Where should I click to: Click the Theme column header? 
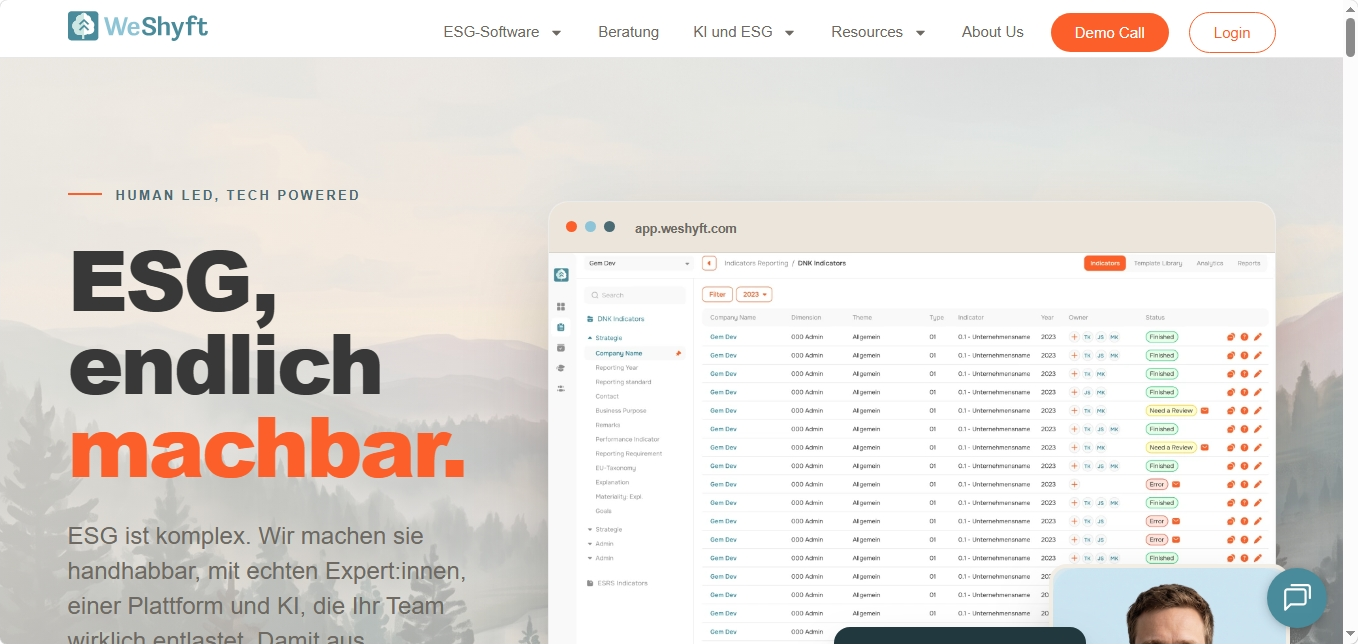tap(862, 317)
